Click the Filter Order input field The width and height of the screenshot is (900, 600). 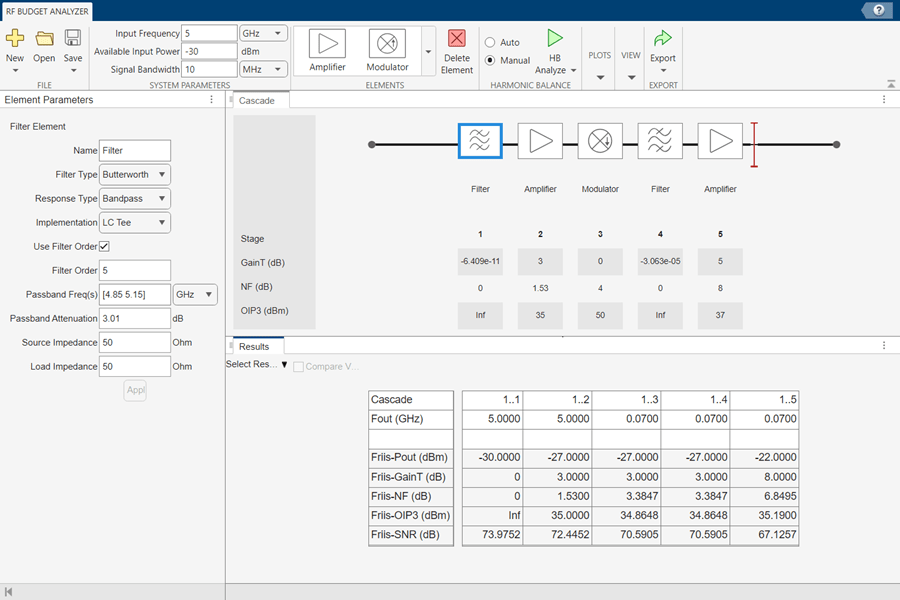134,270
